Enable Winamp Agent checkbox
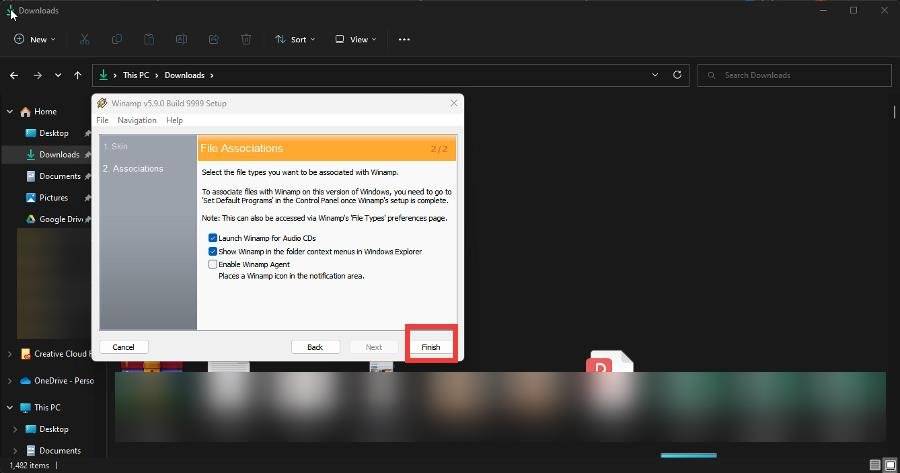900x473 pixels. click(x=212, y=265)
